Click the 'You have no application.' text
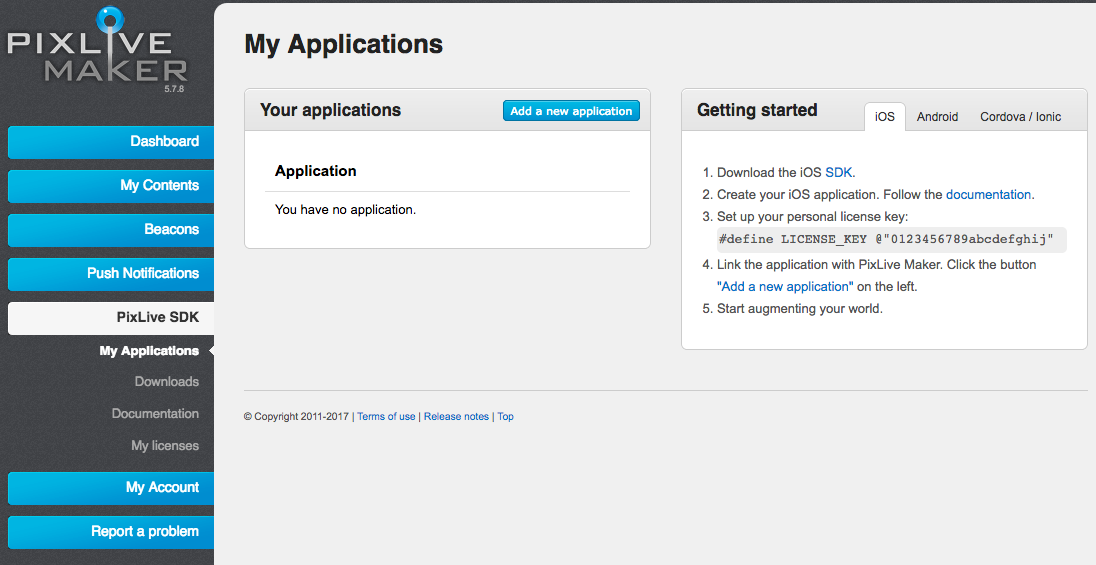The width and height of the screenshot is (1096, 565). click(x=345, y=210)
